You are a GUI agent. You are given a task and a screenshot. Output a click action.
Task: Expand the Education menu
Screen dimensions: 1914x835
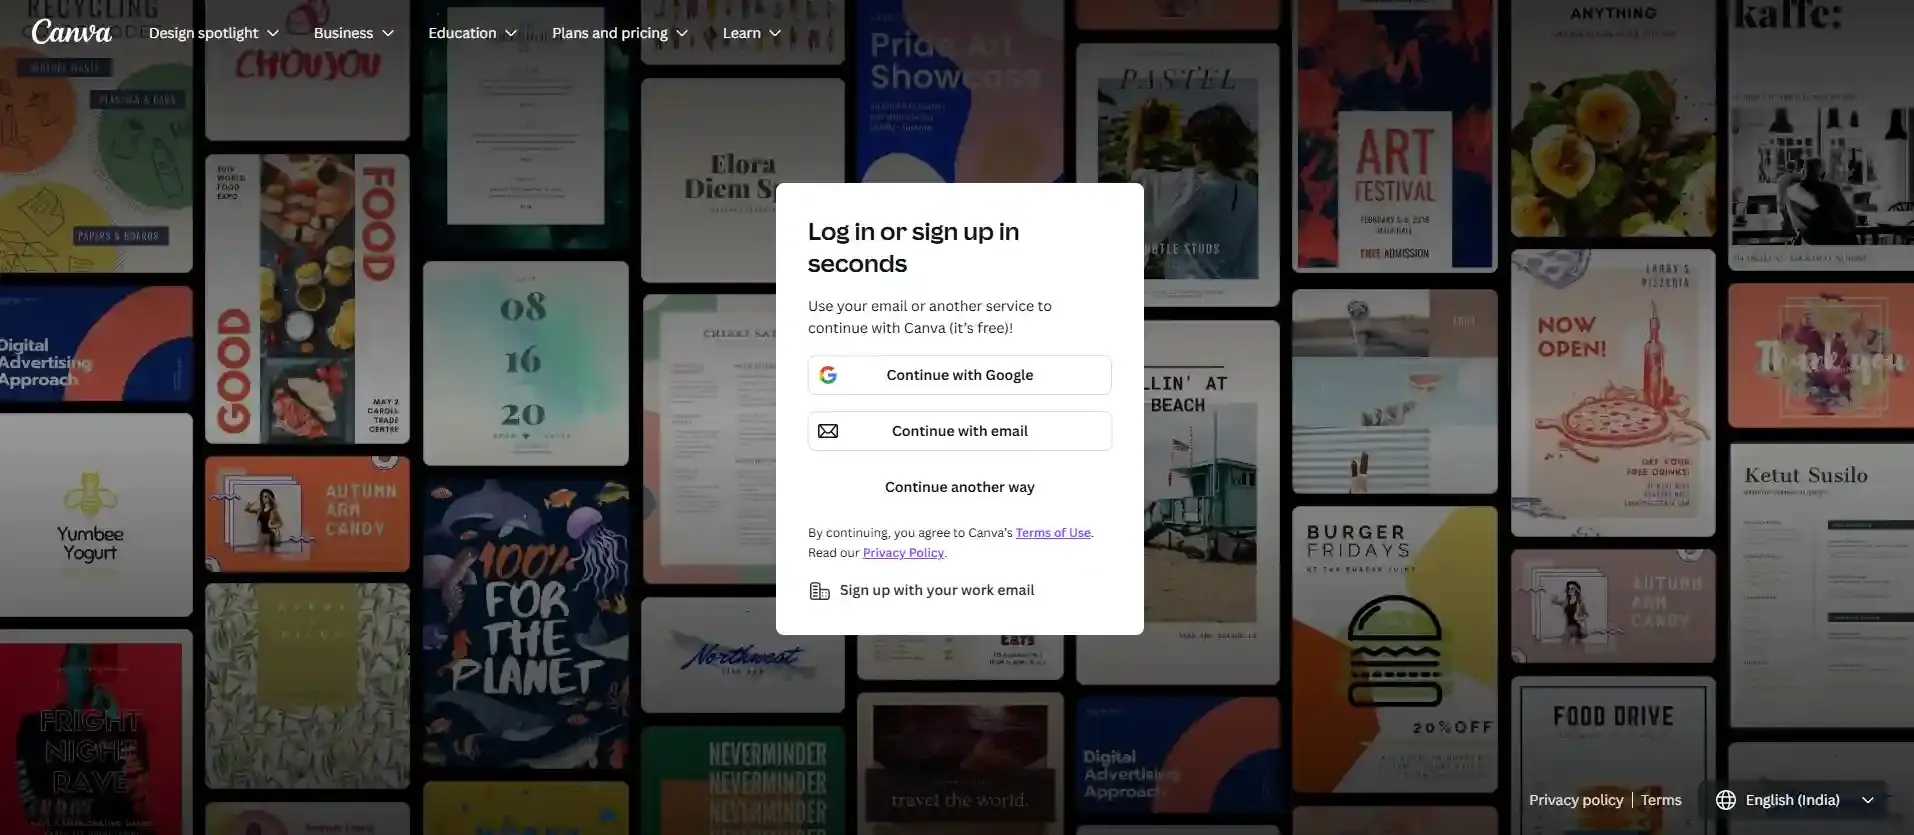click(x=472, y=33)
